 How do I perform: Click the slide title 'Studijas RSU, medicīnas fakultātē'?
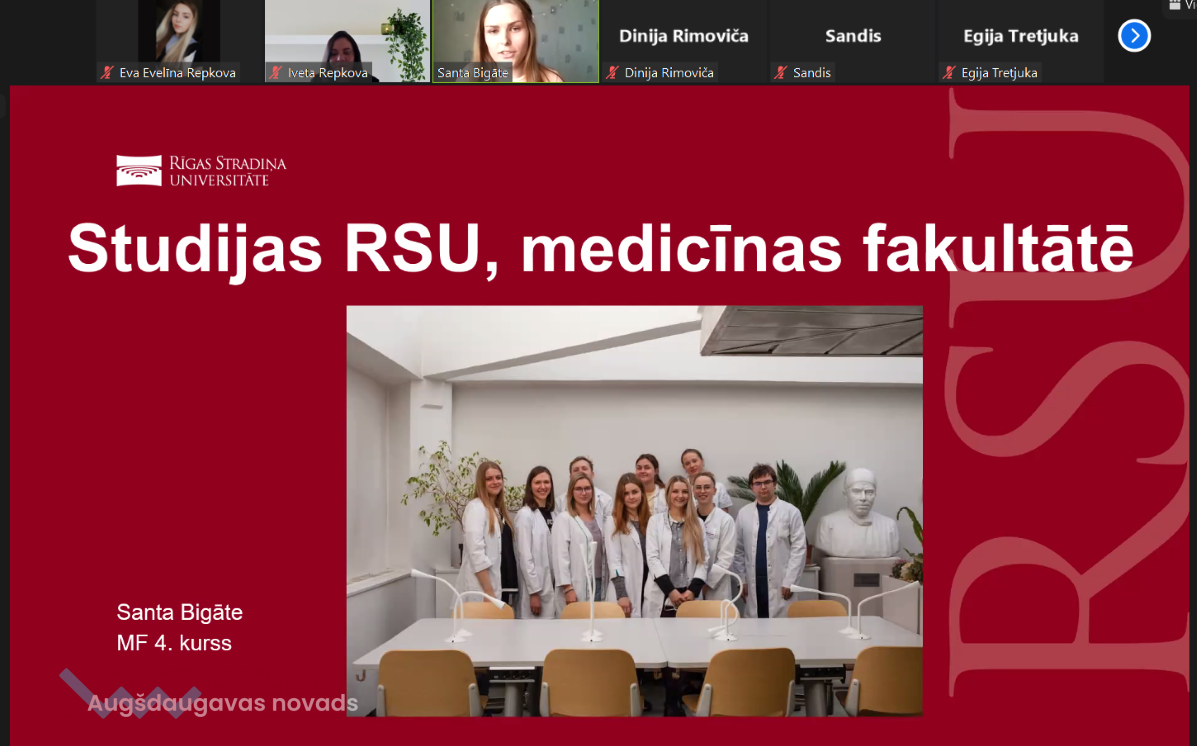pos(601,248)
